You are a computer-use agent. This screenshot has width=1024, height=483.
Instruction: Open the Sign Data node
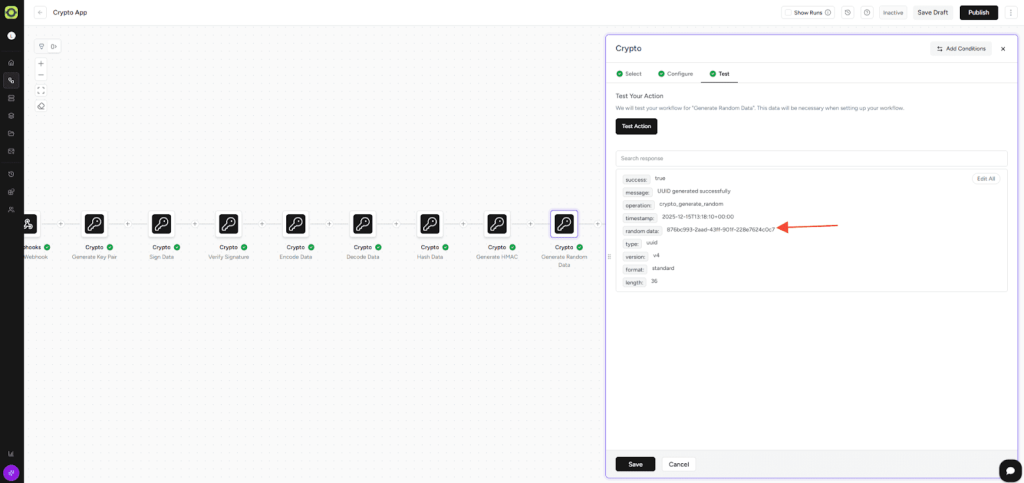pyautogui.click(x=161, y=224)
